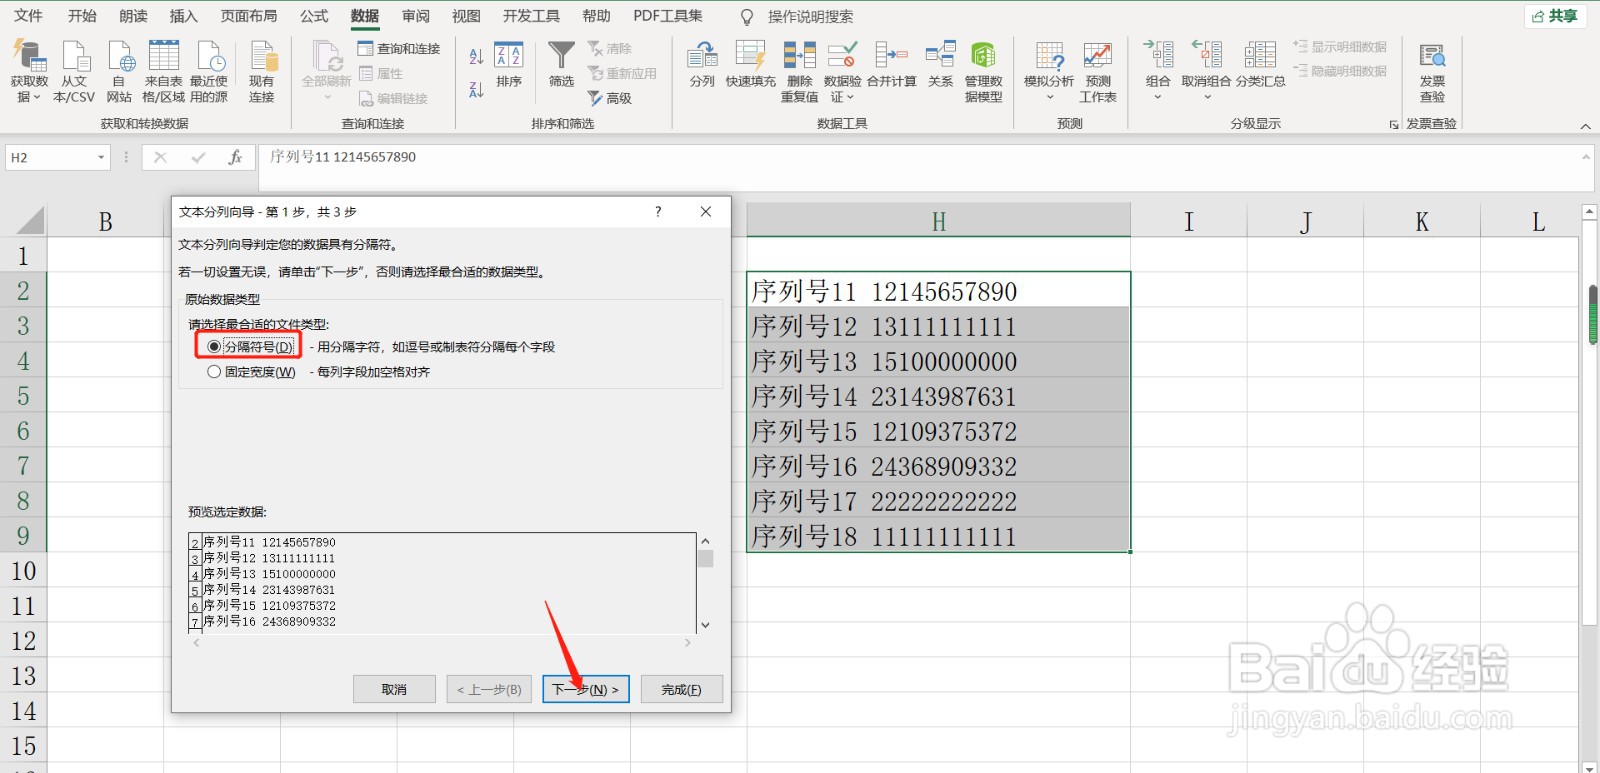Click Finish (完成) in wizard
This screenshot has height=773, width=1600.
[681, 689]
